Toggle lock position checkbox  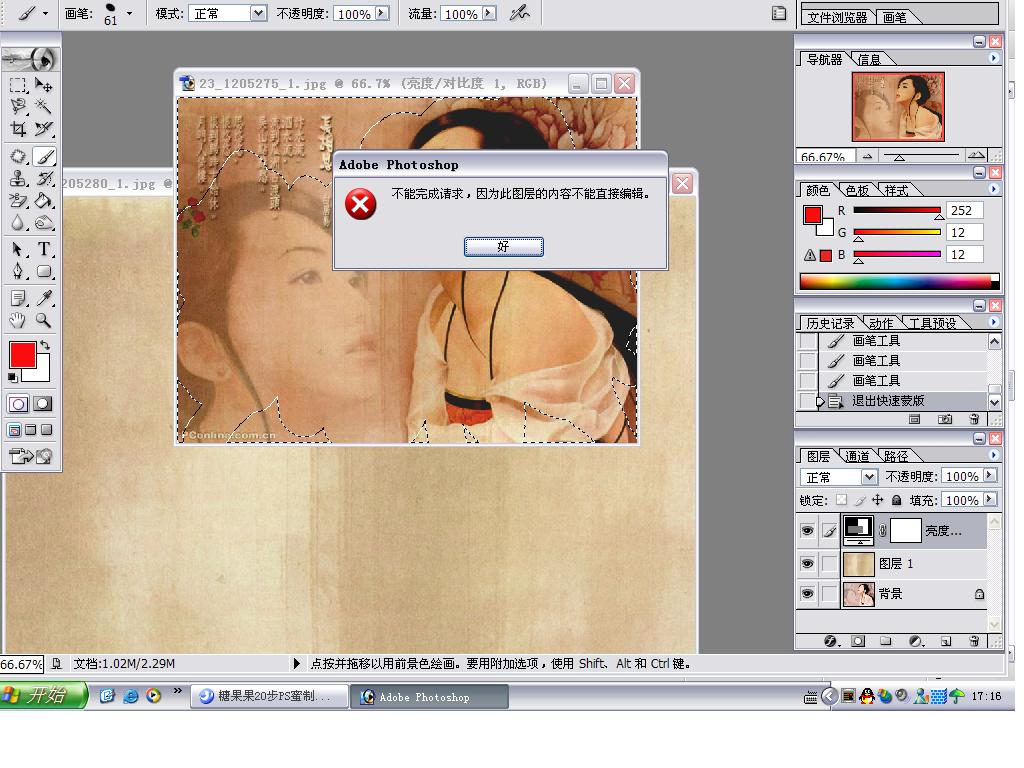pos(878,500)
